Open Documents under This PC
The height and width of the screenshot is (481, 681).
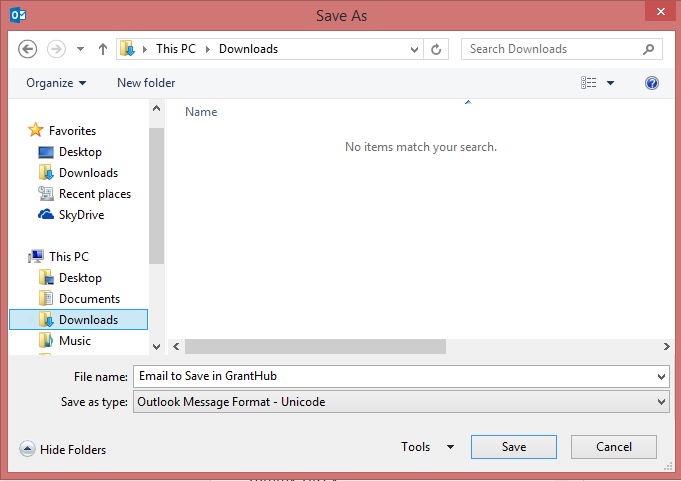pos(89,299)
